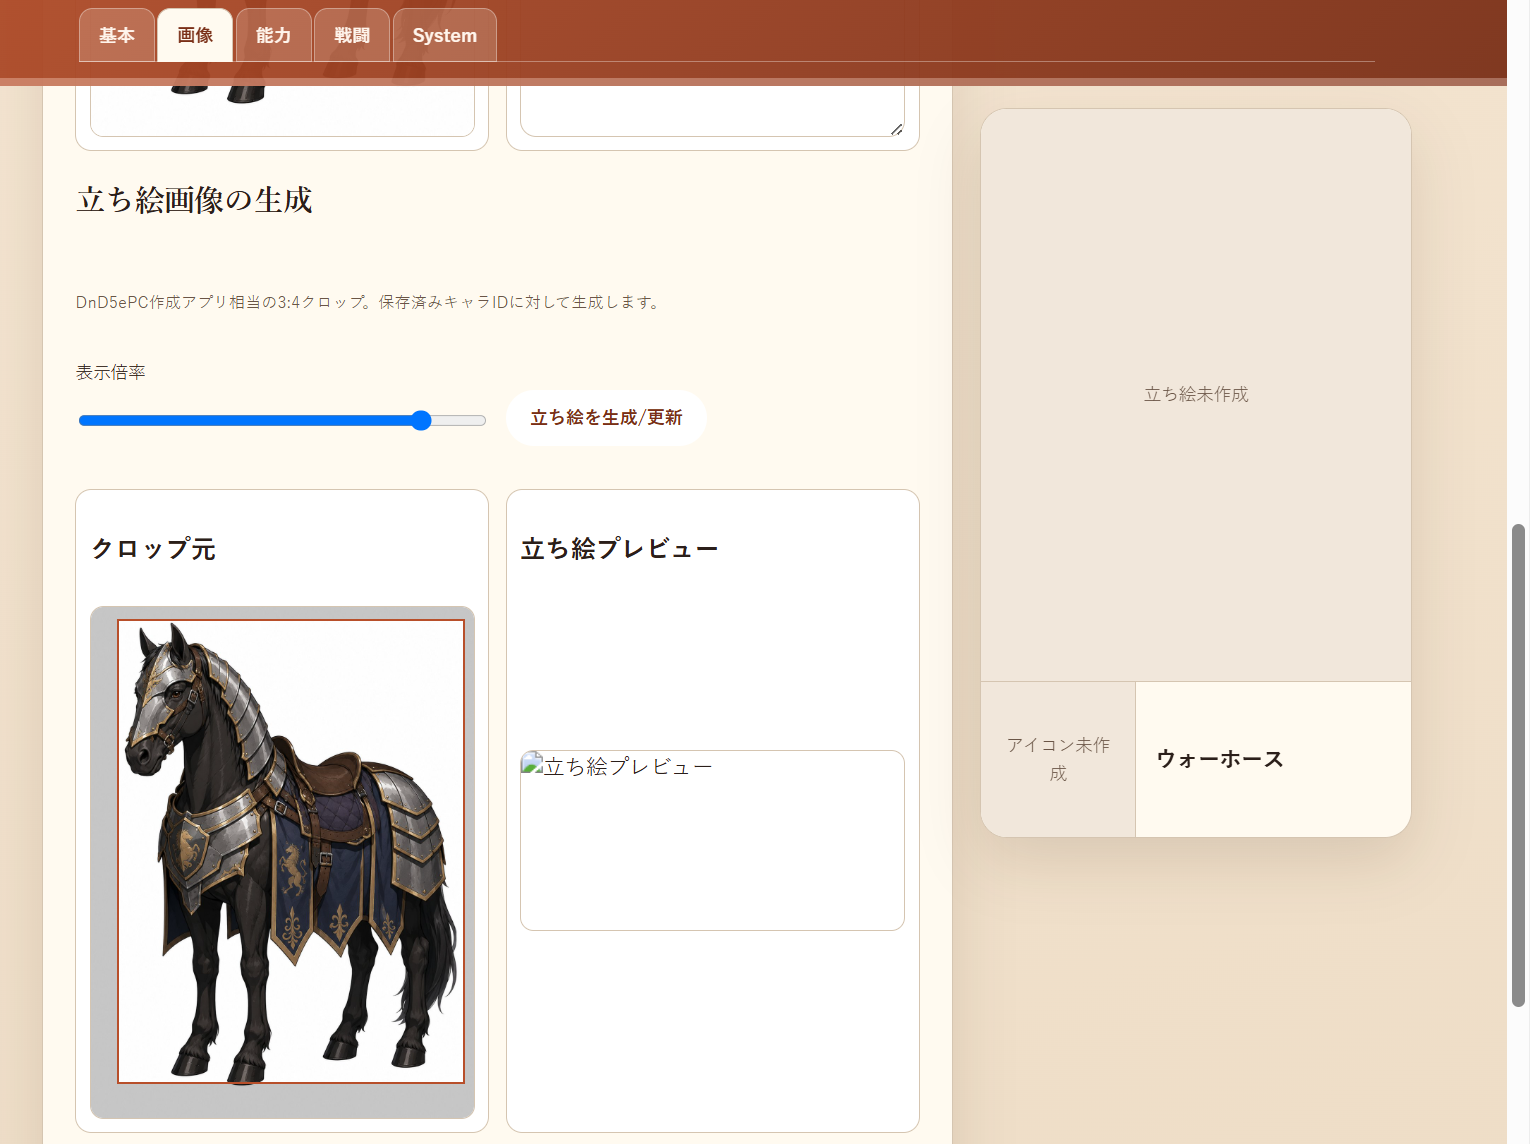1531x1144 pixels.
Task: Click the 立ち絵未作成 portrait placeholder
Action: point(1196,395)
